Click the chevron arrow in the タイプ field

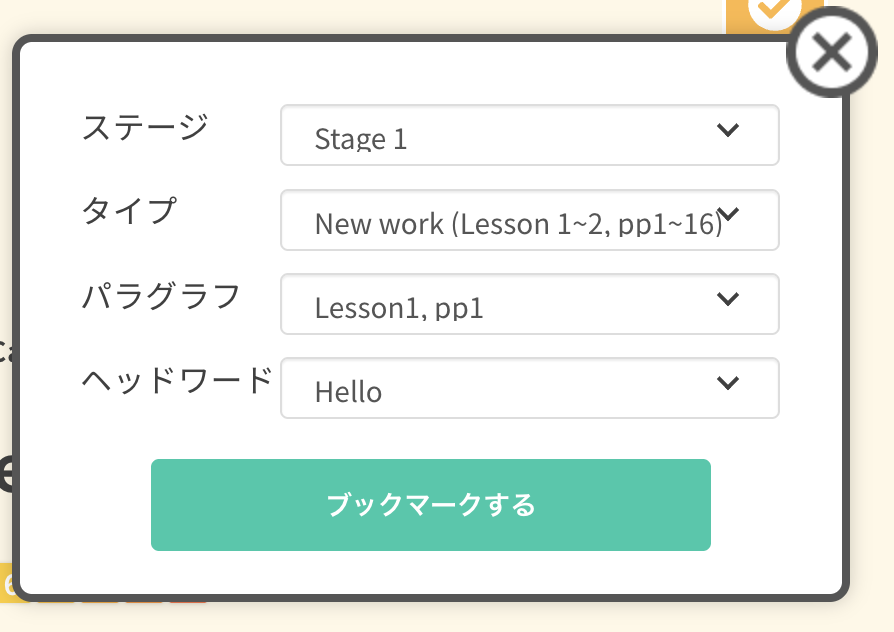(728, 214)
